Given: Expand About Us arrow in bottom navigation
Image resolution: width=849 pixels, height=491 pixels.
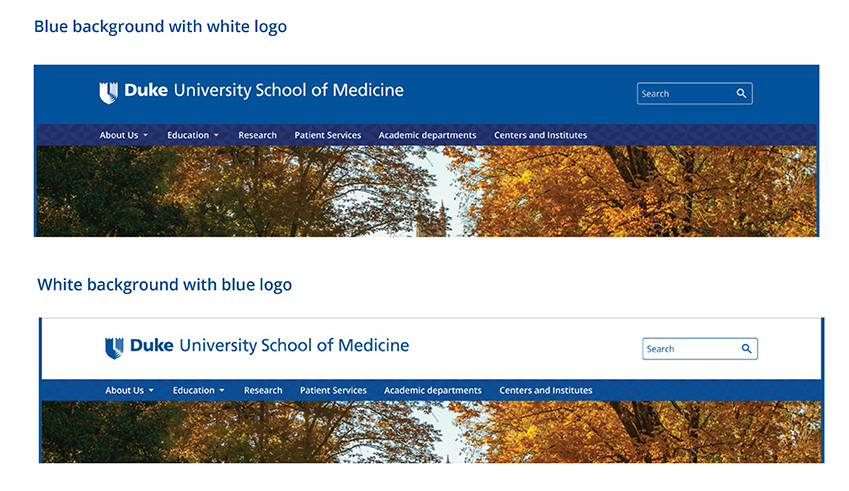Looking at the screenshot, I should [x=151, y=390].
